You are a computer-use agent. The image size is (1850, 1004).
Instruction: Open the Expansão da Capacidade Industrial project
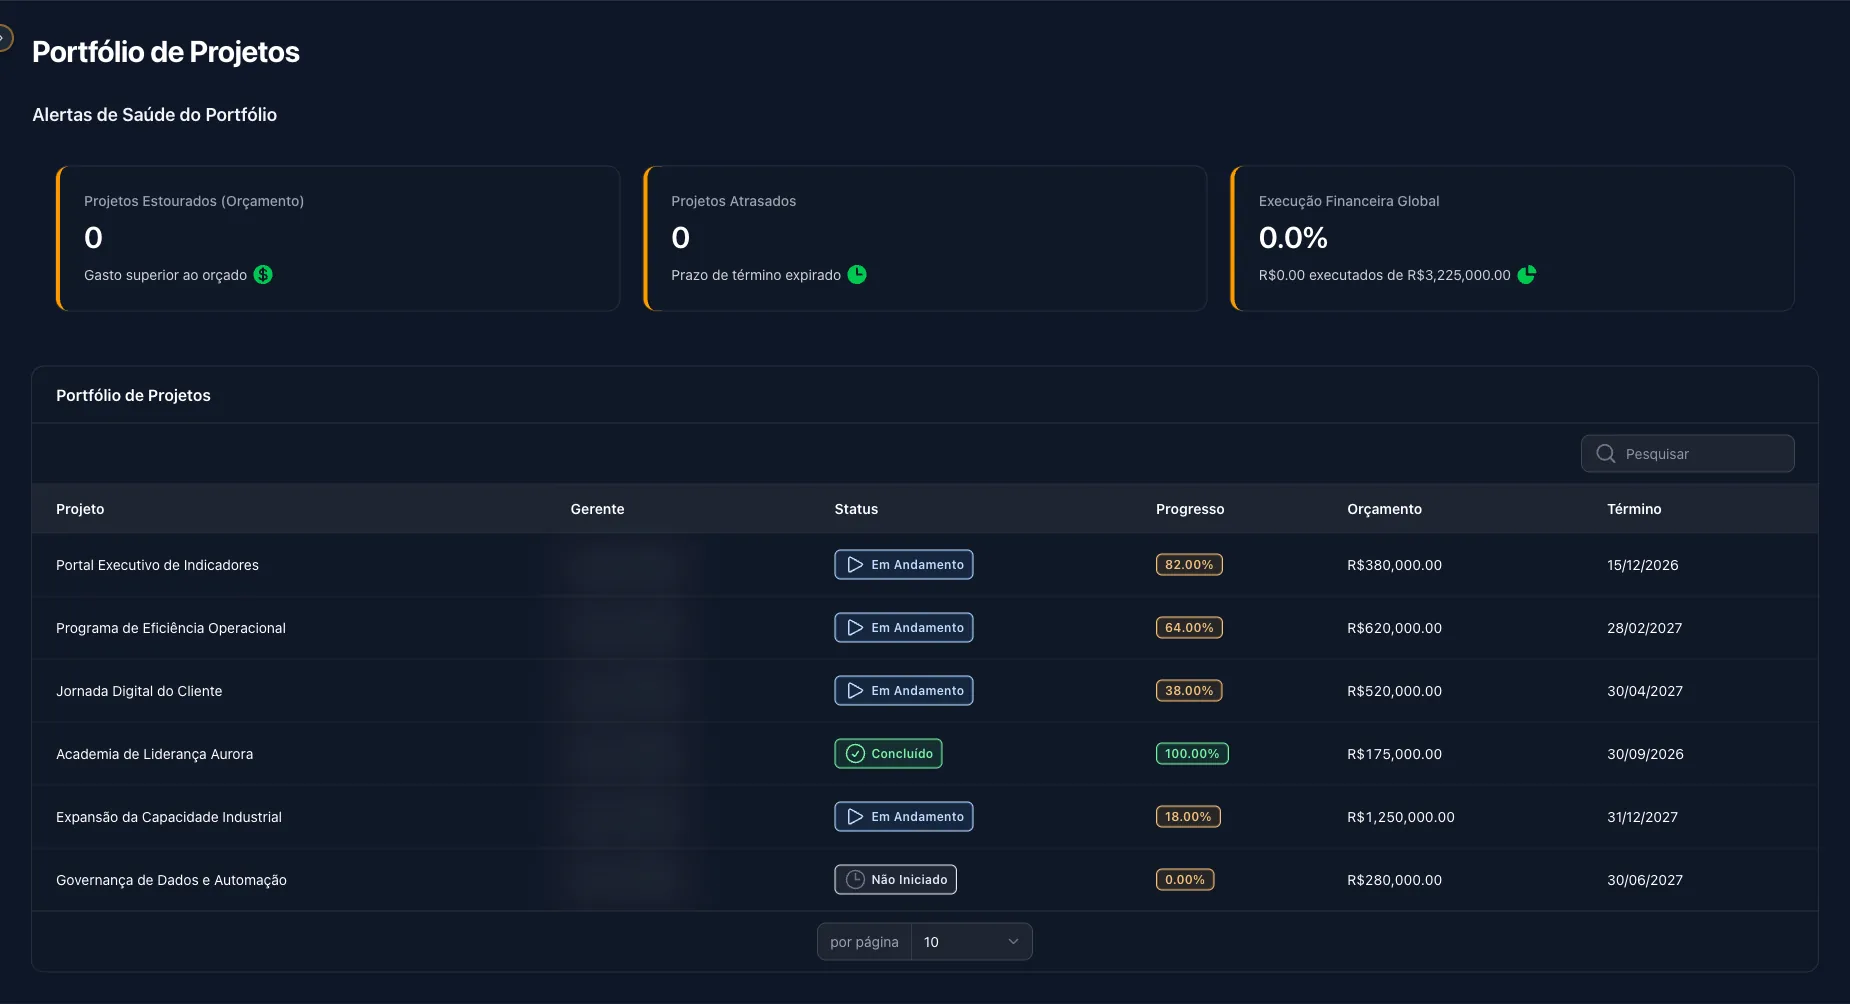[x=169, y=817]
